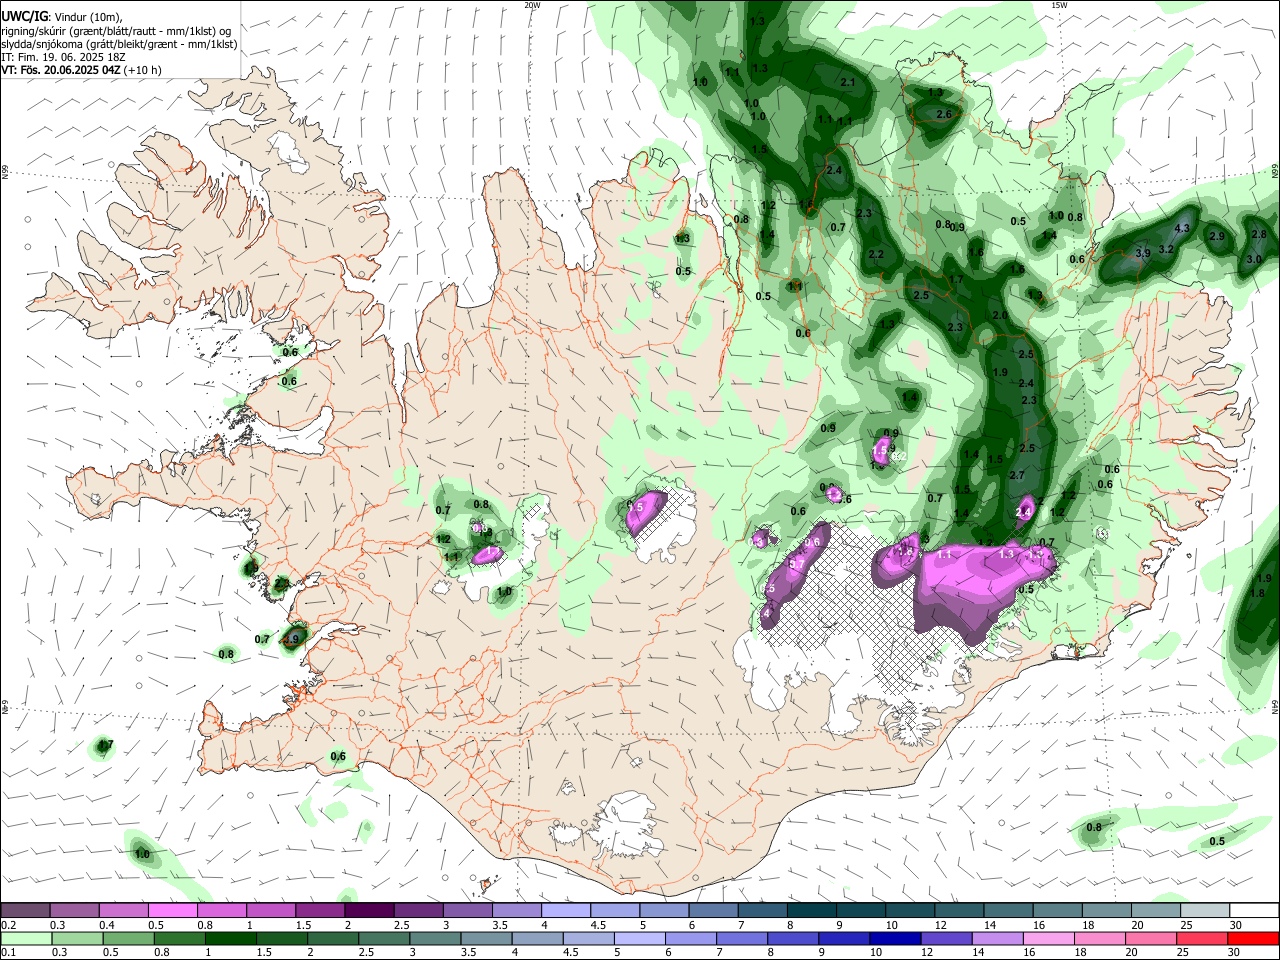Click the 20W longitude label
Viewport: 1280px width, 960px height.
click(532, 5)
